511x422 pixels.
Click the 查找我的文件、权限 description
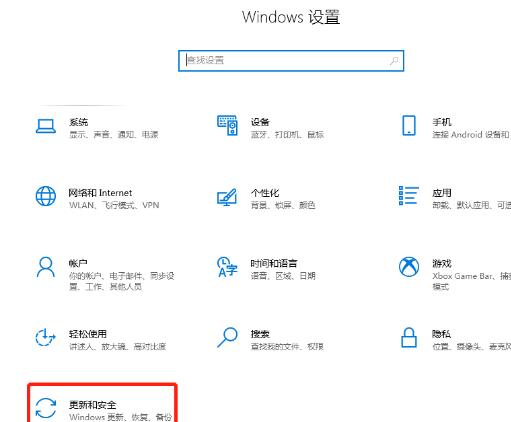[x=287, y=347]
